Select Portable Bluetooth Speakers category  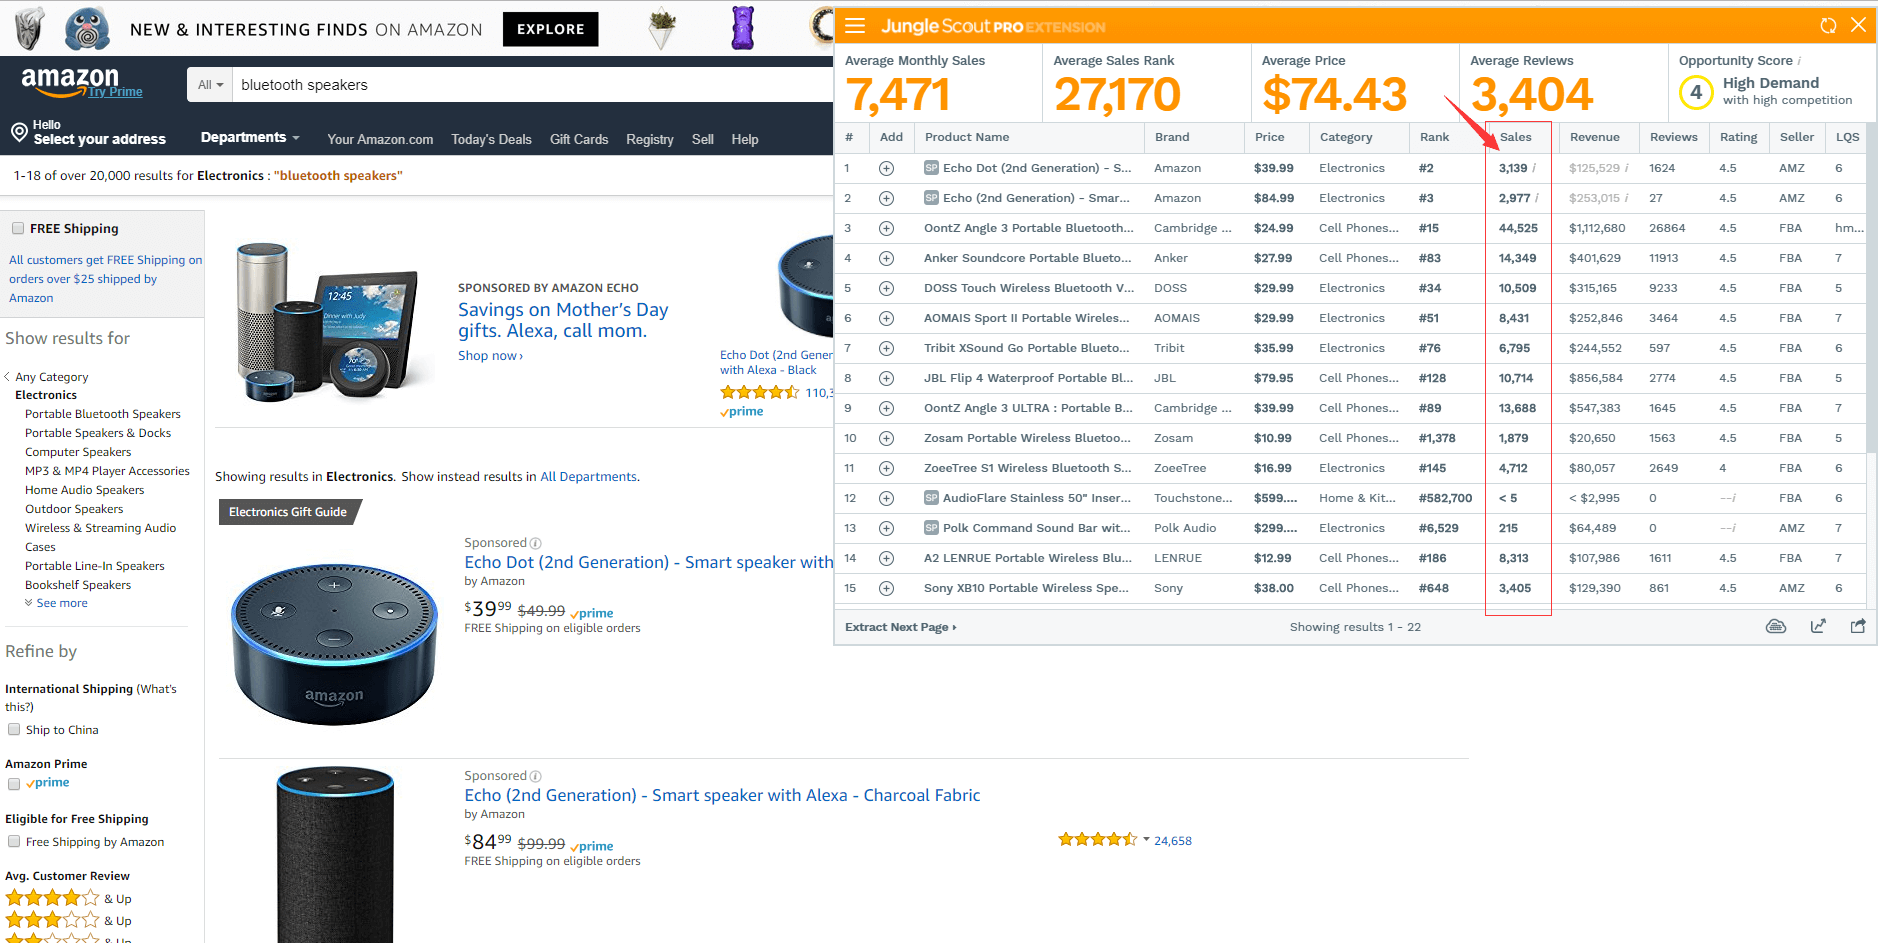pos(103,414)
